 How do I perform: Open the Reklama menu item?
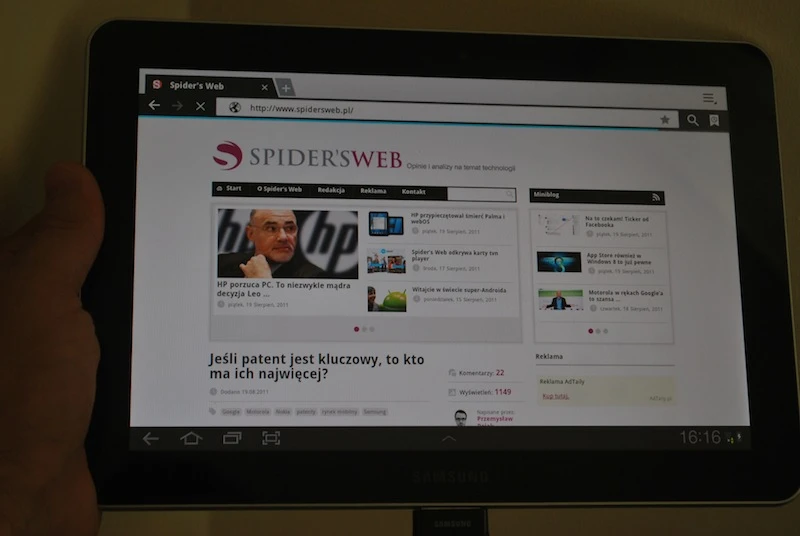point(373,191)
